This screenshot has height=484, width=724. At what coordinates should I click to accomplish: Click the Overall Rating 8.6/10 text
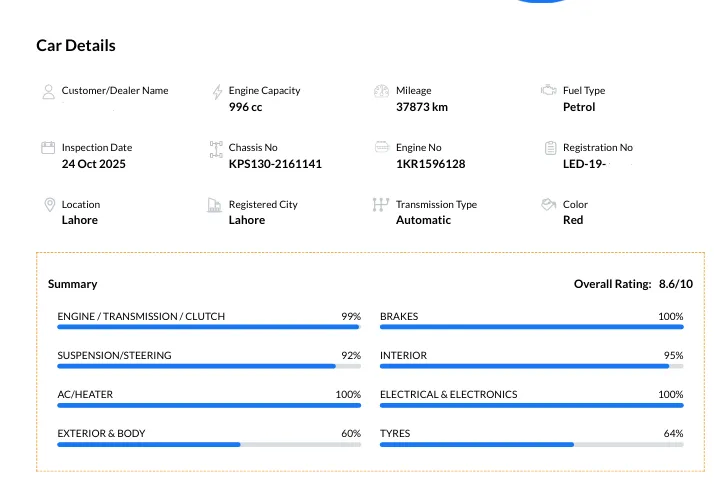click(633, 284)
